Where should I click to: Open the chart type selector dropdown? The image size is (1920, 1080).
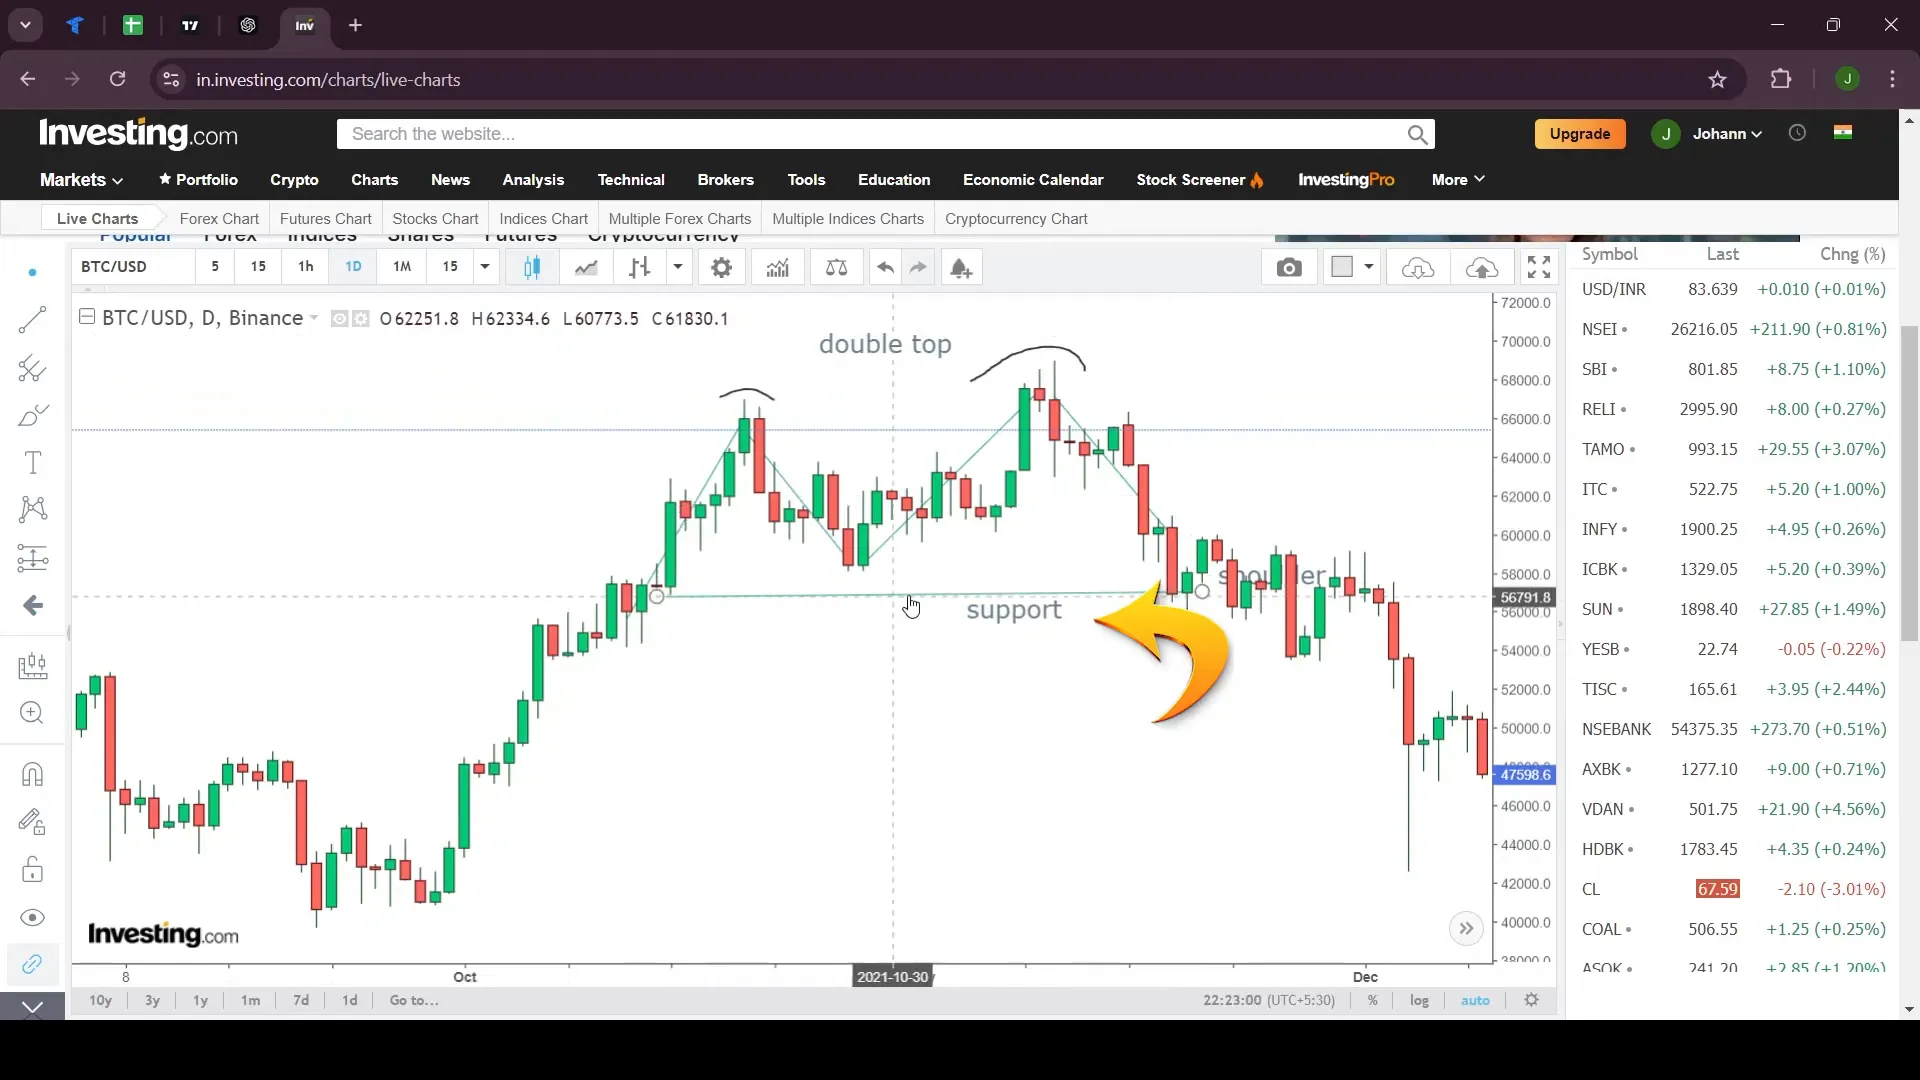click(533, 268)
